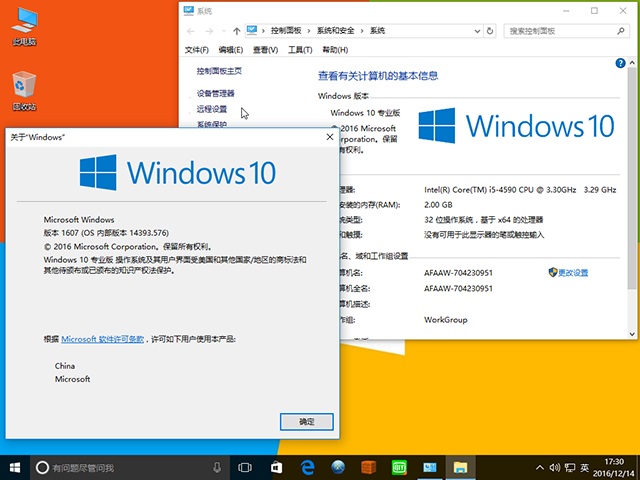Show hidden system tray icons

tap(537, 467)
